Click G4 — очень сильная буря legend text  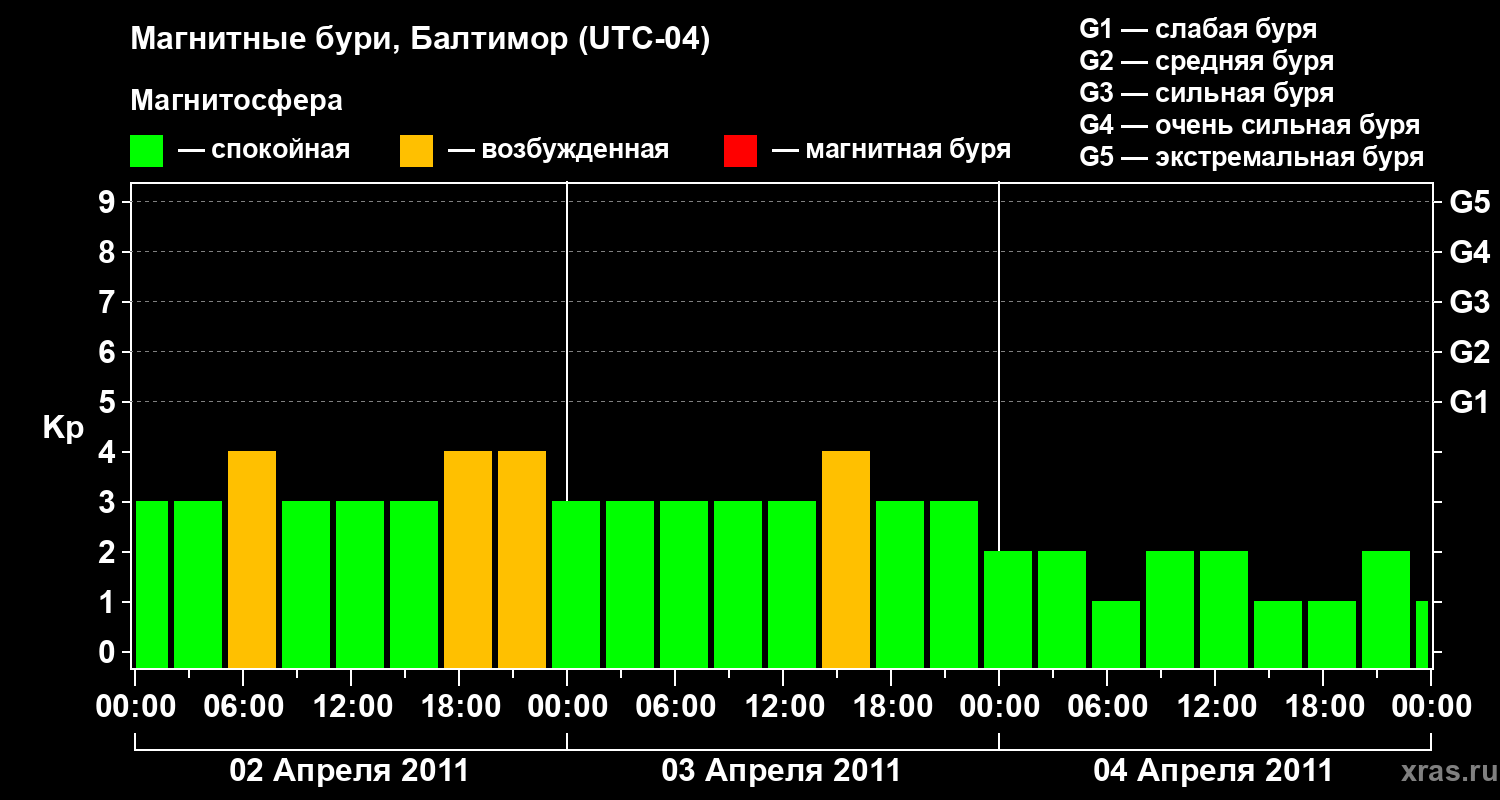point(1250,125)
